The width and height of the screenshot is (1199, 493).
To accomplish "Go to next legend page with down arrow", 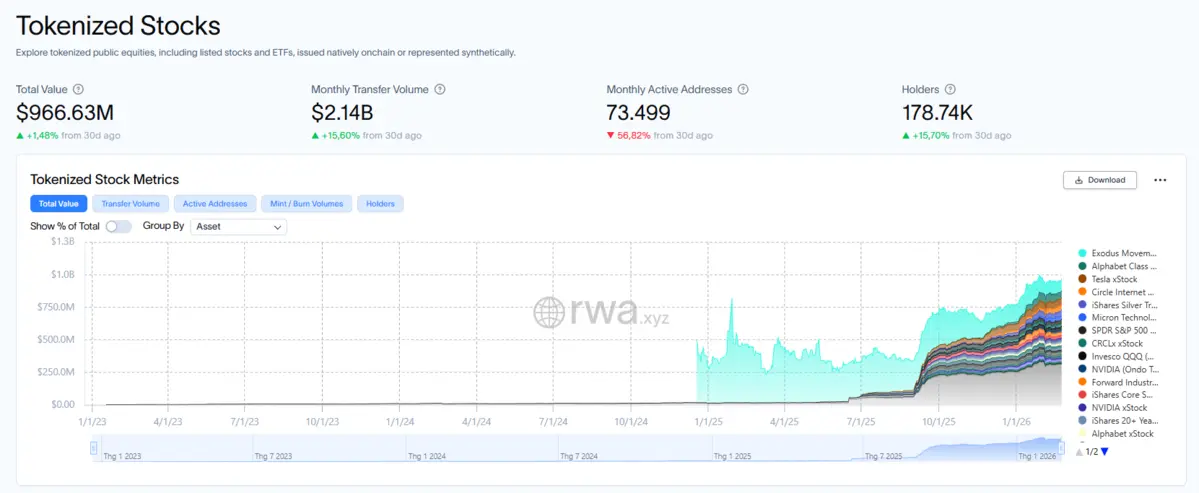I will [x=1105, y=452].
